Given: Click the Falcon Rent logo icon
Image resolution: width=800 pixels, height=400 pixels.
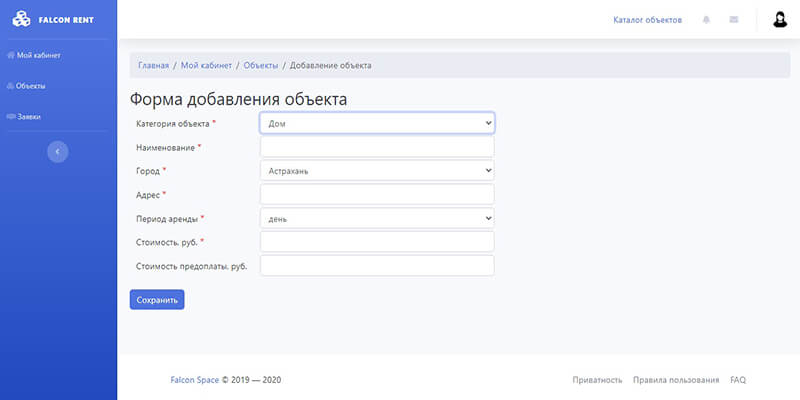Looking at the screenshot, I should tap(21, 19).
